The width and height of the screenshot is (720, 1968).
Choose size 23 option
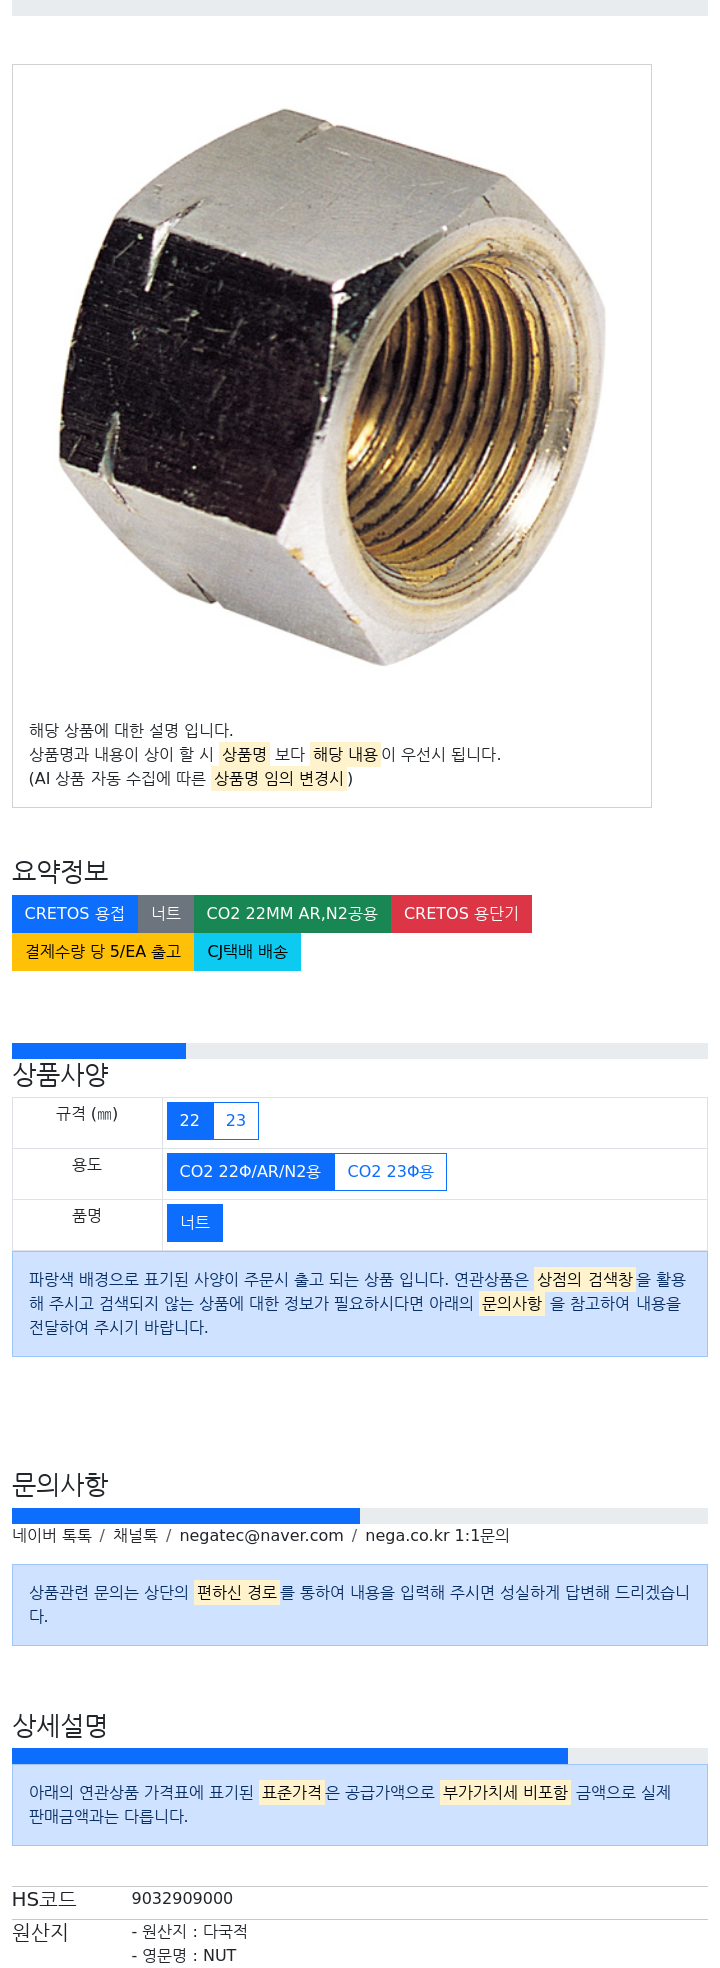pos(236,1121)
